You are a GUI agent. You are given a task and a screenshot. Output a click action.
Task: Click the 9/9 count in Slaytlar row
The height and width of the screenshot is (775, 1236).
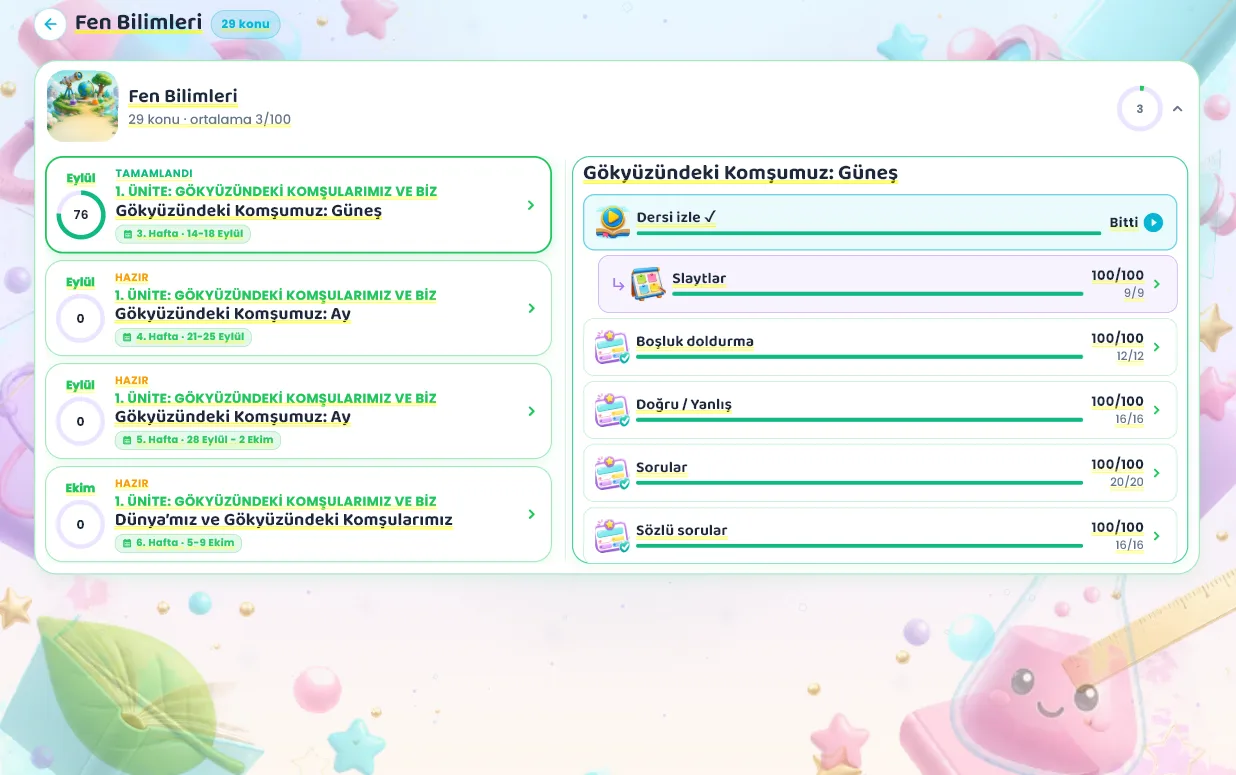(x=1134, y=293)
